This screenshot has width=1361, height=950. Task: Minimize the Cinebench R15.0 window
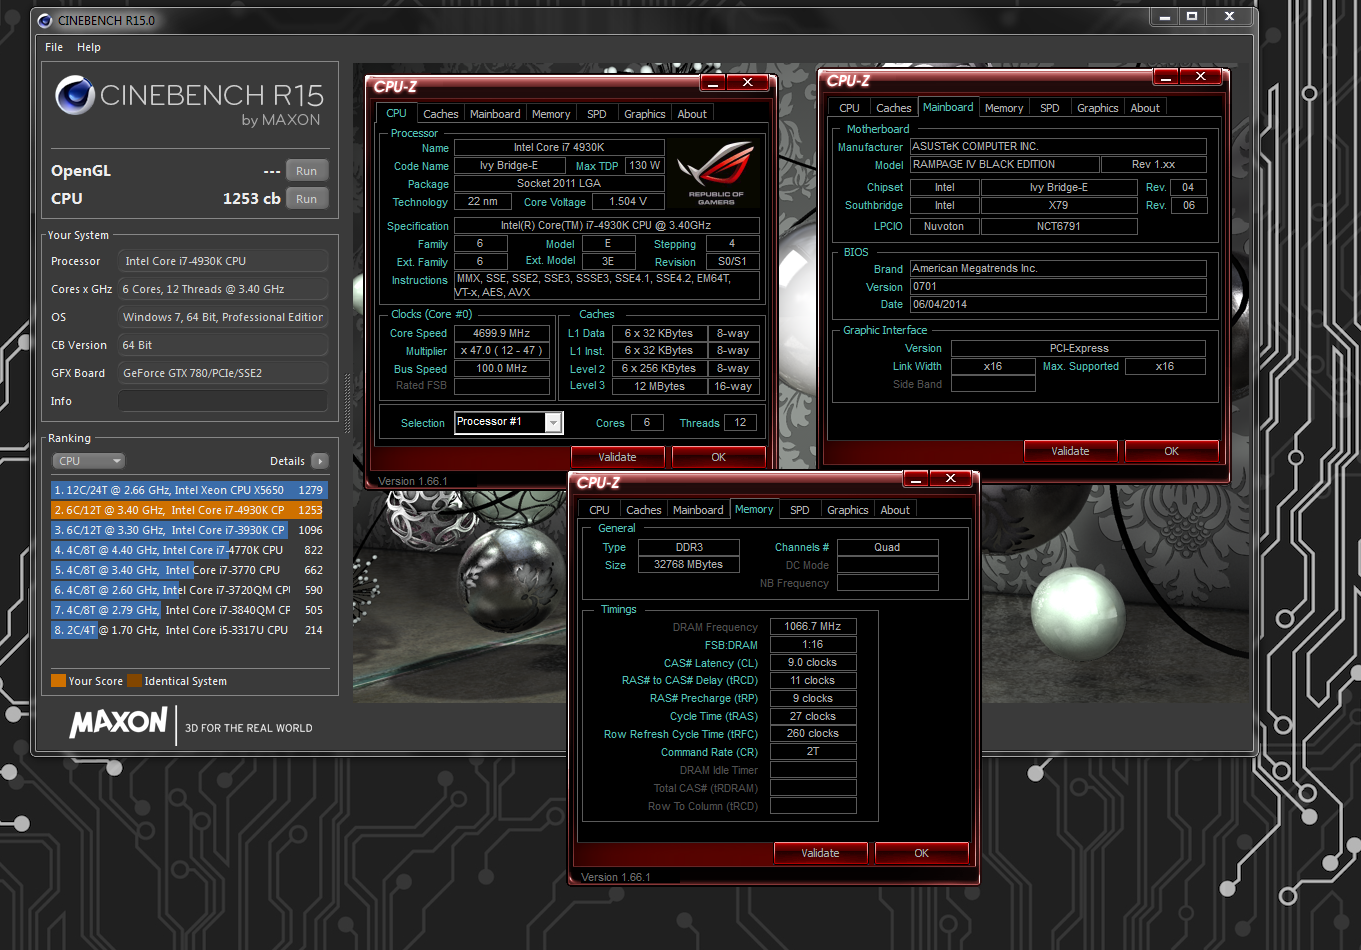tap(1163, 16)
